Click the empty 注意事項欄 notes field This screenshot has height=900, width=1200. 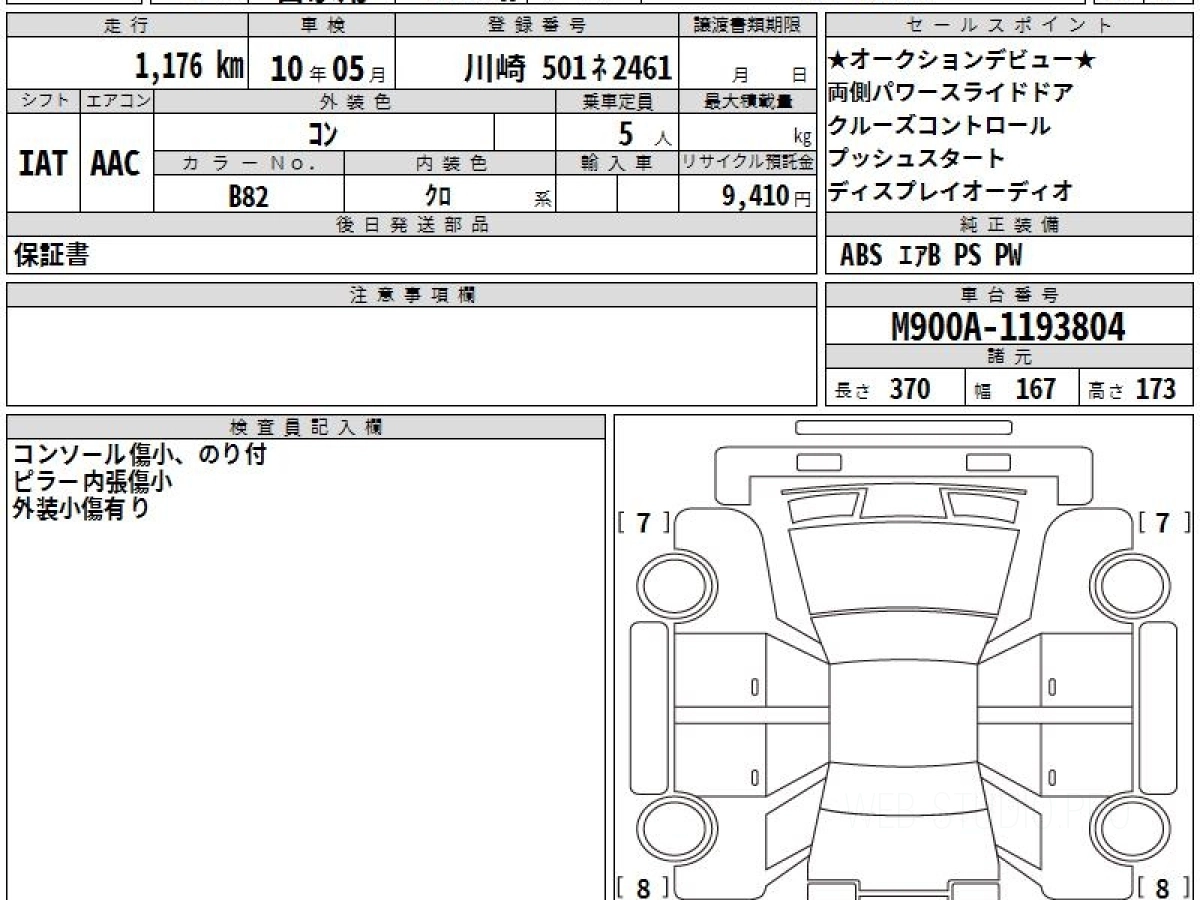(411, 355)
